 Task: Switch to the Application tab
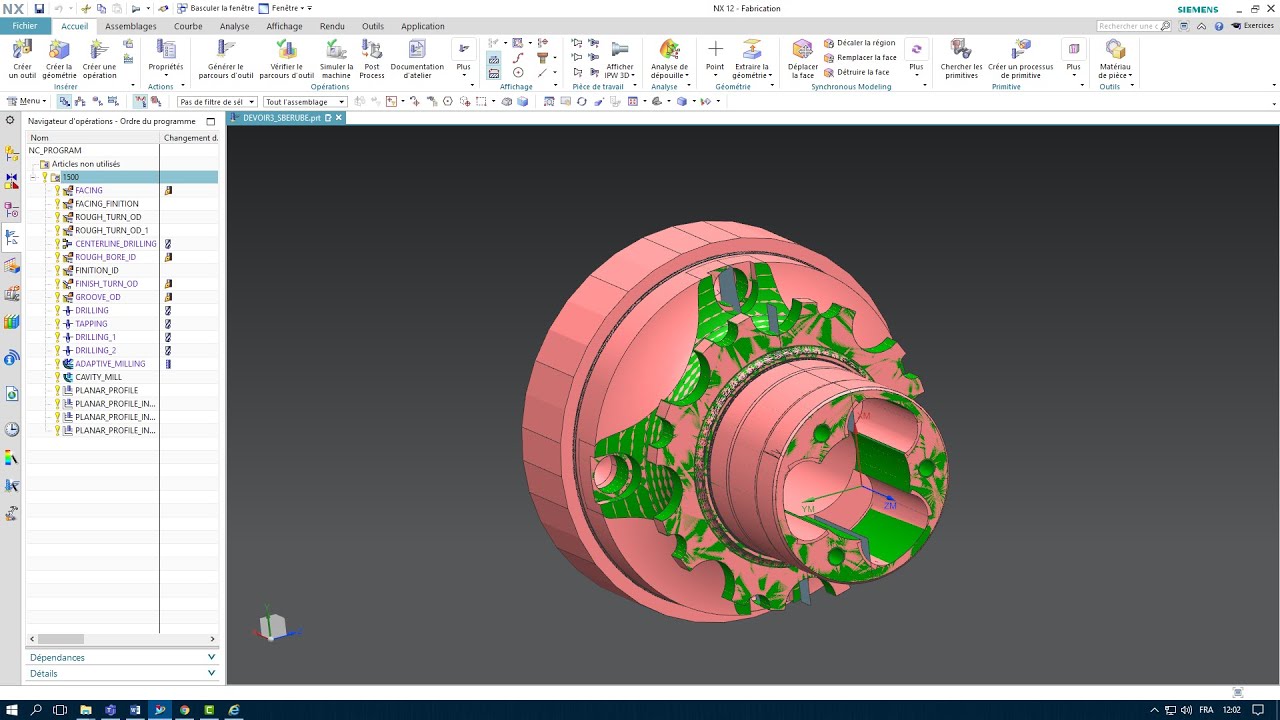pyautogui.click(x=423, y=26)
